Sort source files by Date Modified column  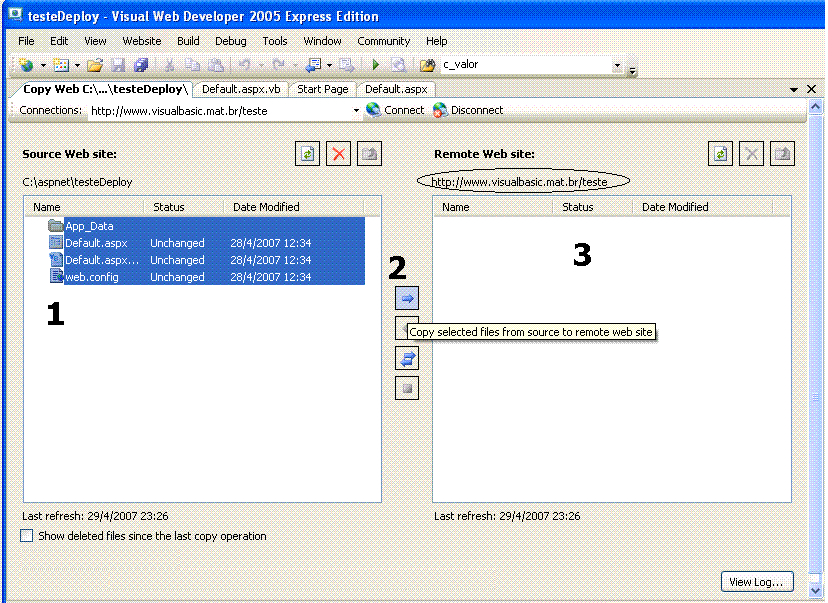266,207
